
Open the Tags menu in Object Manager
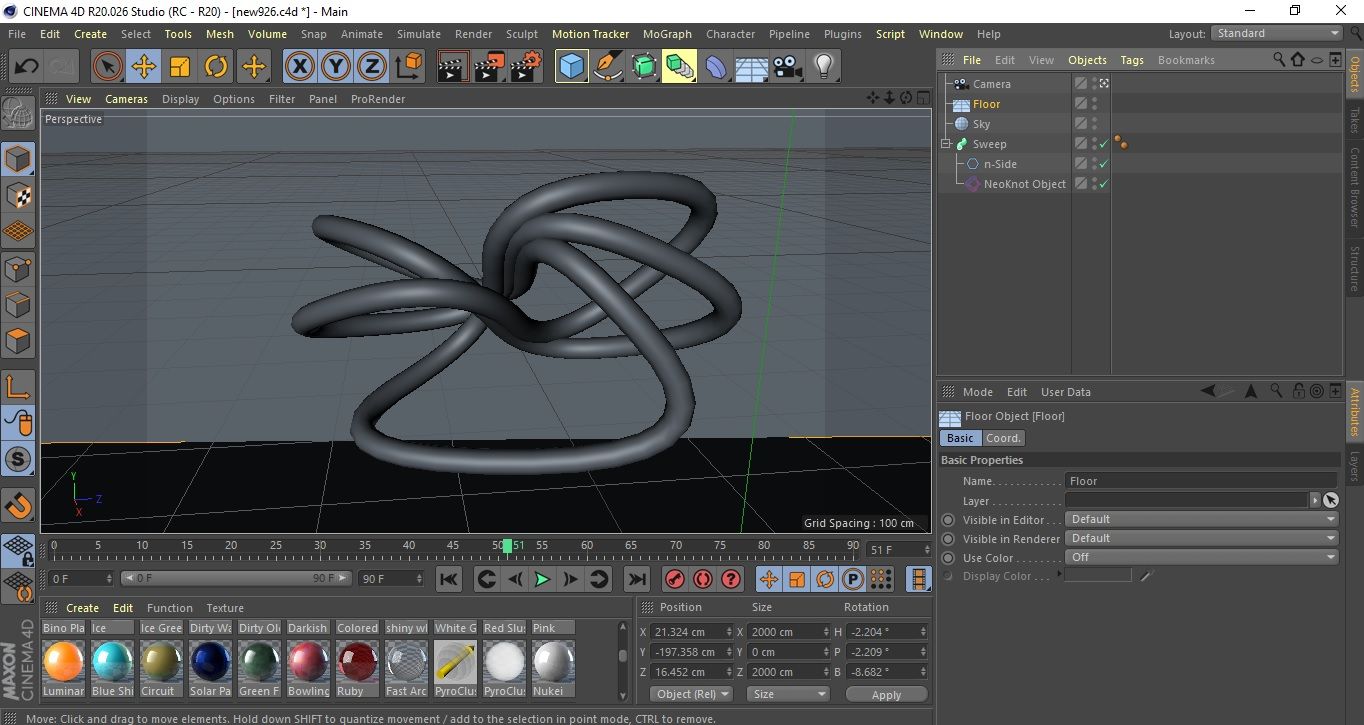point(1132,60)
